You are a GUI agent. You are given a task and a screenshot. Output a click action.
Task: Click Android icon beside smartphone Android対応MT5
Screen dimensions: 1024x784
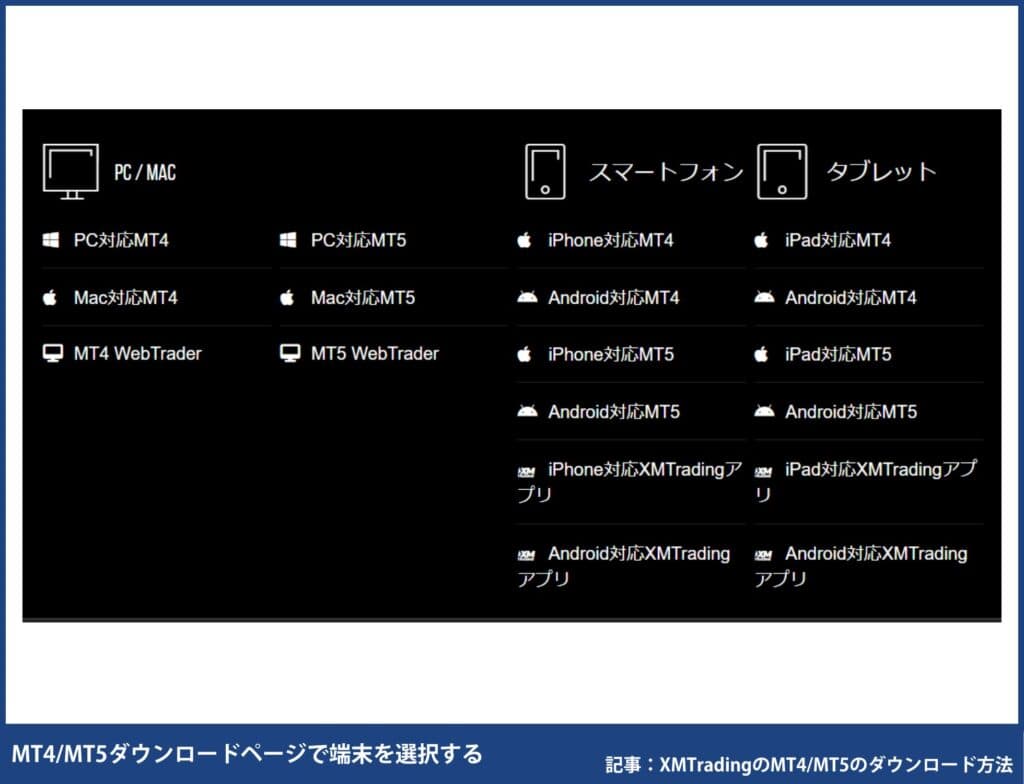point(527,411)
